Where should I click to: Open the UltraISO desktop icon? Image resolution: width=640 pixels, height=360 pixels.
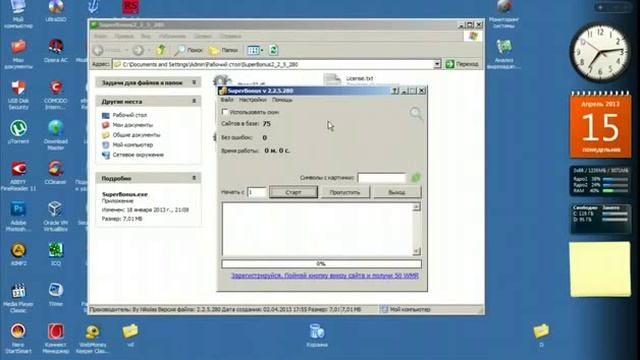pyautogui.click(x=56, y=11)
